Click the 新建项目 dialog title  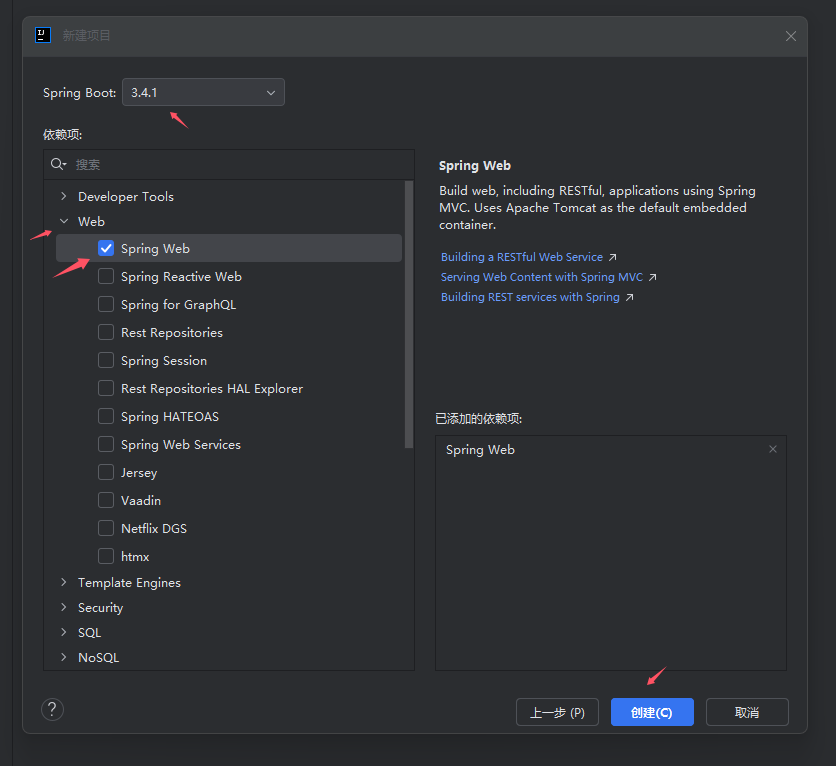(x=86, y=35)
